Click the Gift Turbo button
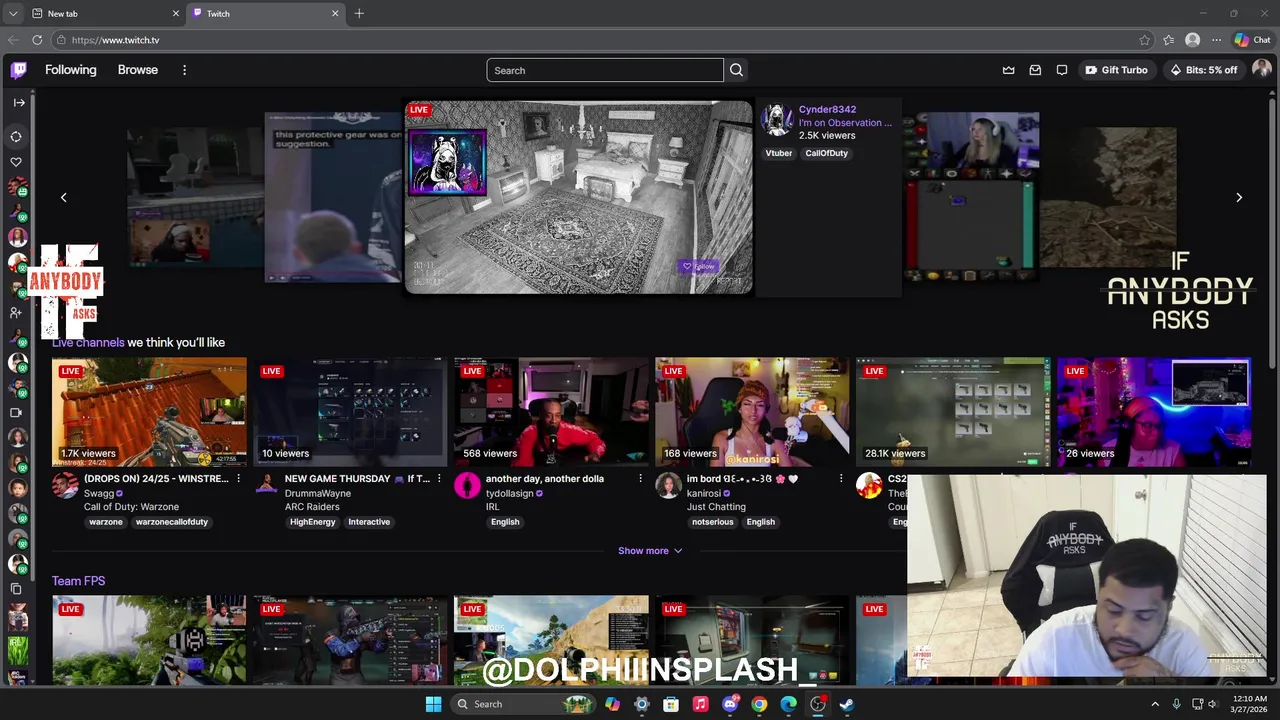This screenshot has width=1280, height=720. click(x=1117, y=70)
